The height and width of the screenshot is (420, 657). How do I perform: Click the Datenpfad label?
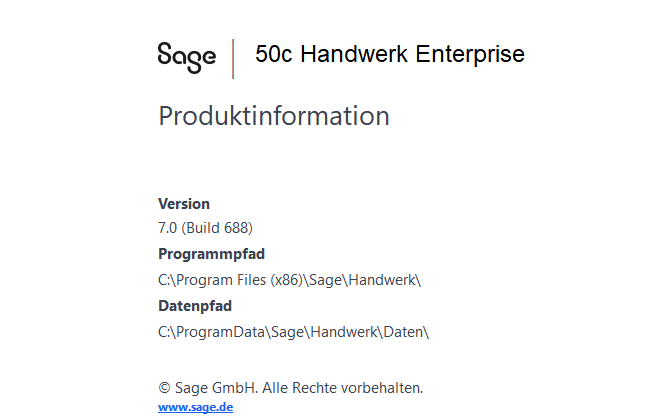(x=195, y=306)
